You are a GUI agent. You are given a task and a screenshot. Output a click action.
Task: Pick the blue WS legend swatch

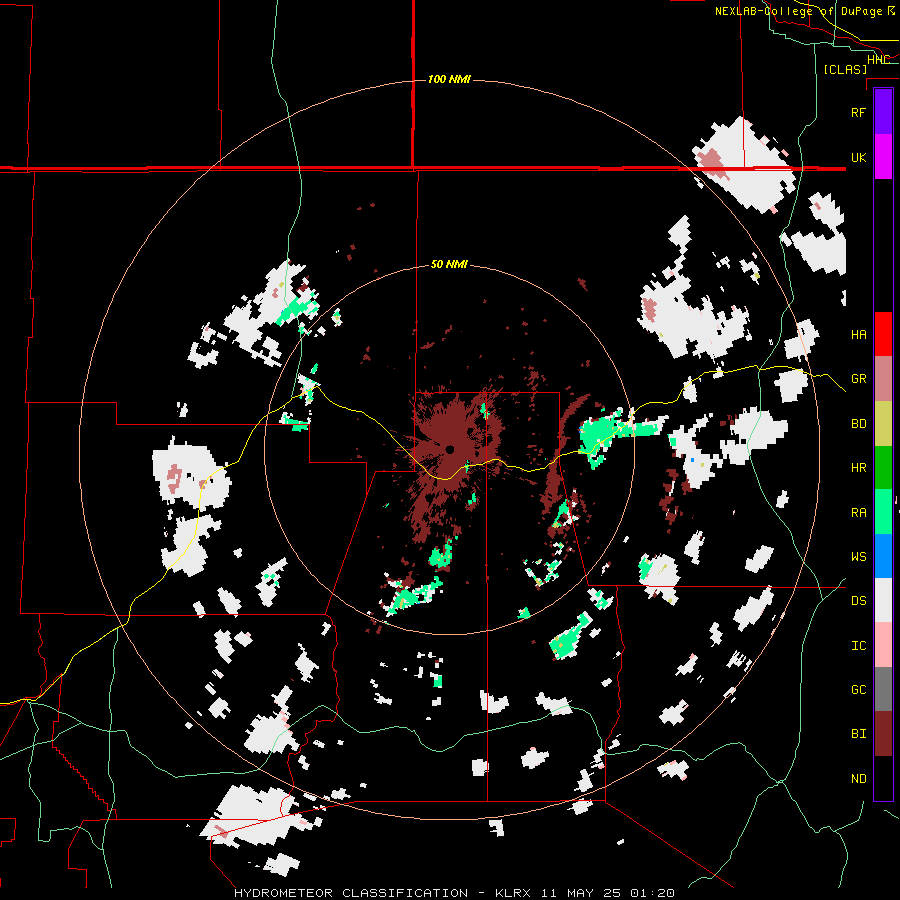[x=883, y=556]
